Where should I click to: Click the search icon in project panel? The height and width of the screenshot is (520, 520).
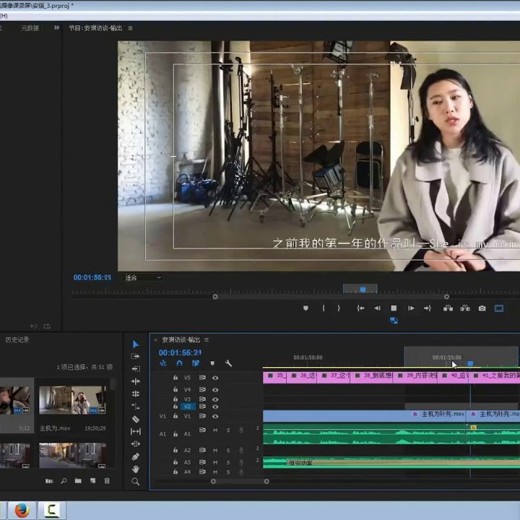tap(63, 481)
